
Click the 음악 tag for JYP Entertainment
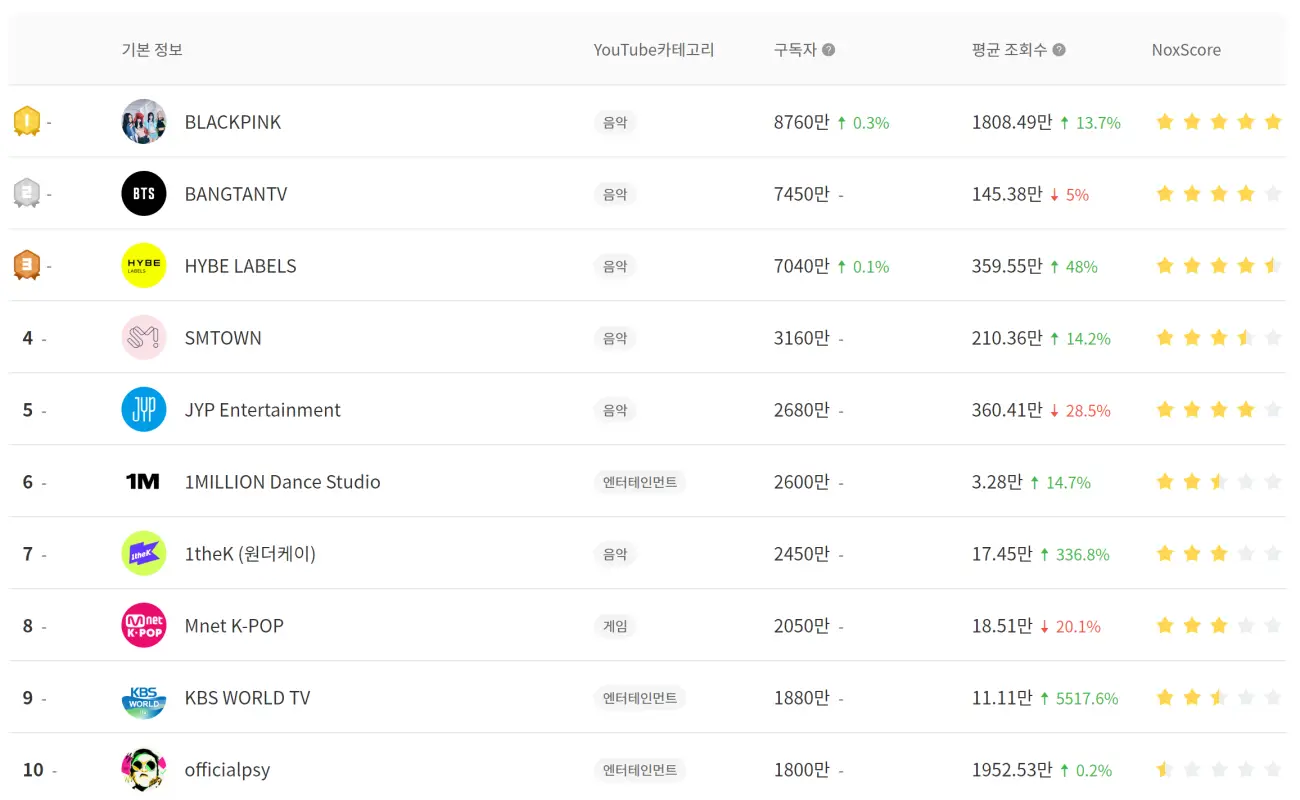tap(615, 410)
